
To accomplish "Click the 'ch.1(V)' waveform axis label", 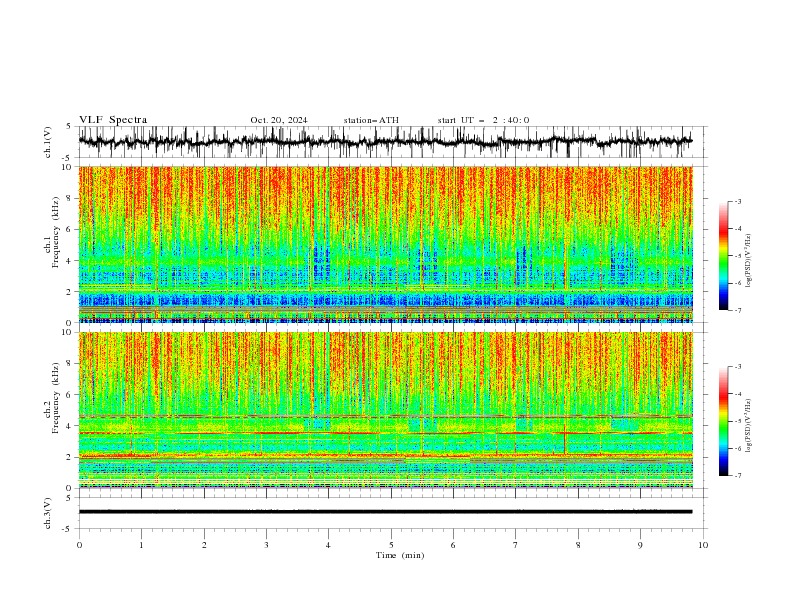I will click(48, 142).
